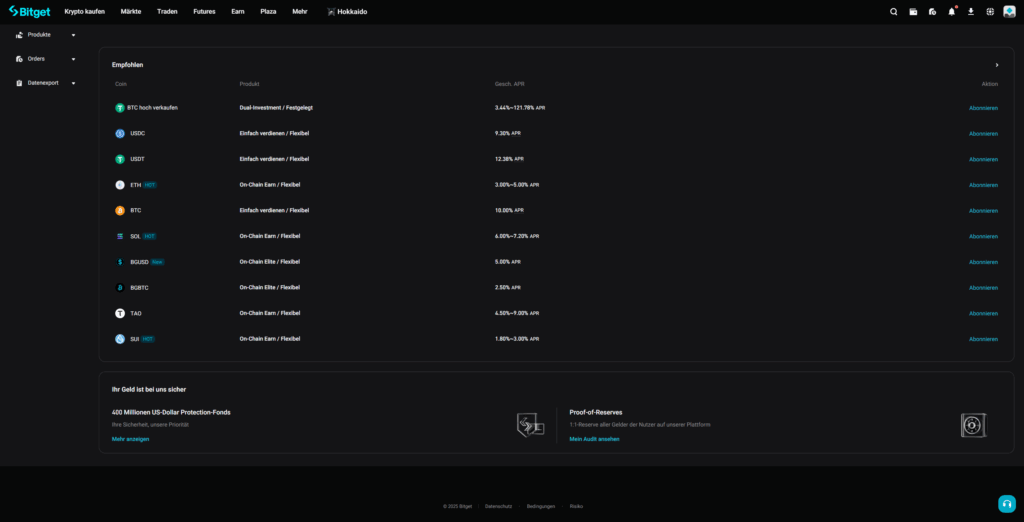This screenshot has height=522, width=1024.
Task: Click the BGBTC coin icon
Action: (x=120, y=287)
